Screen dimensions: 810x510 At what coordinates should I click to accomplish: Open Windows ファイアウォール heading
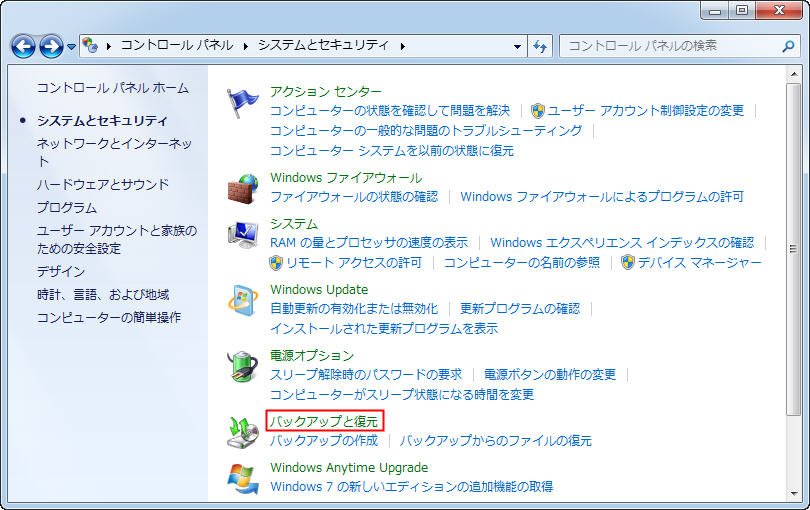click(346, 178)
